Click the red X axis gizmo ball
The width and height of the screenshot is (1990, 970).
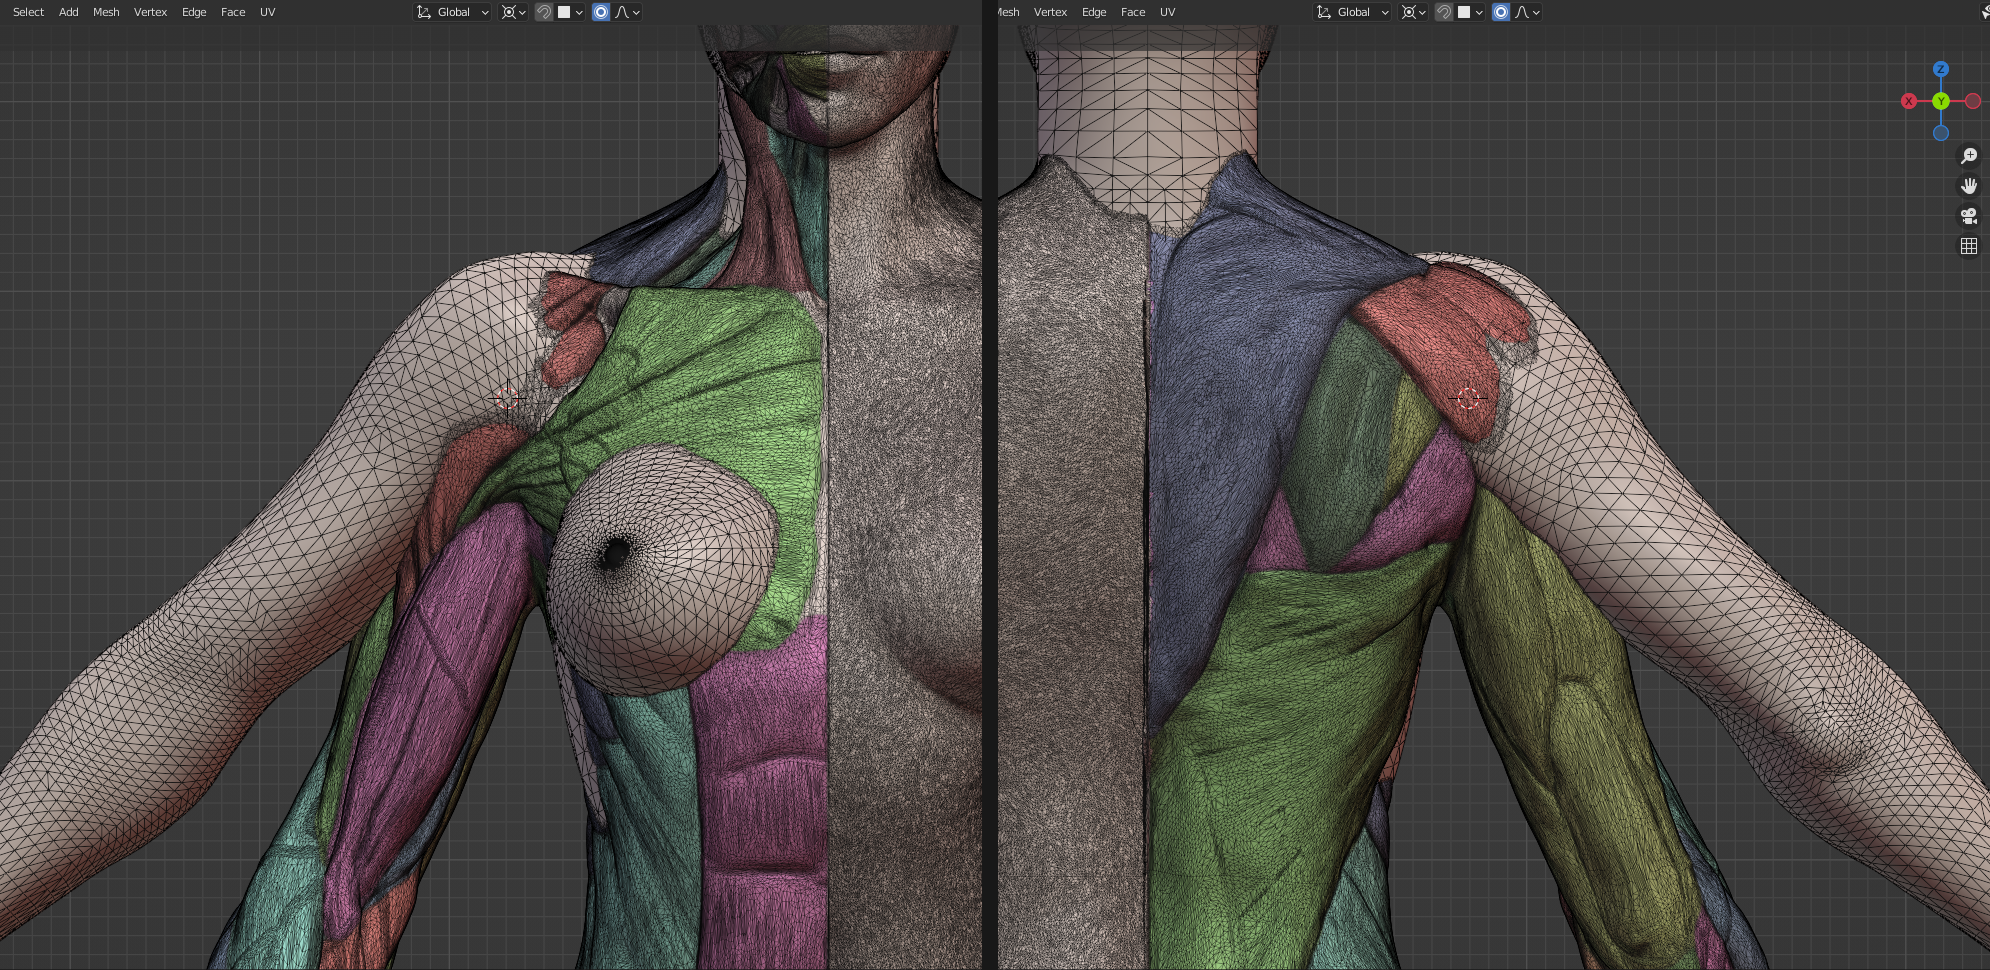tap(1909, 101)
